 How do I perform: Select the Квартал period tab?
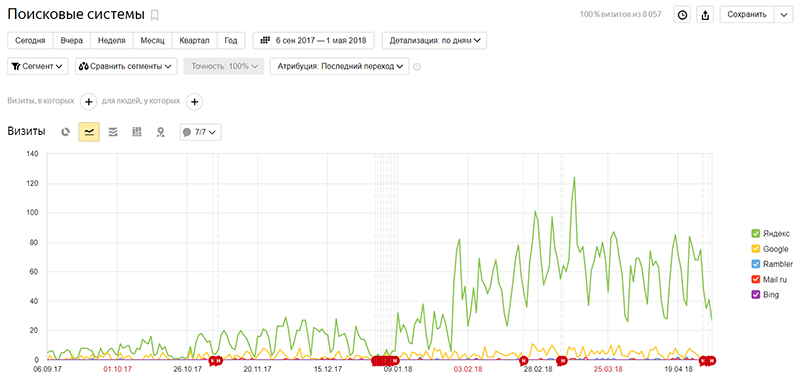(x=194, y=40)
